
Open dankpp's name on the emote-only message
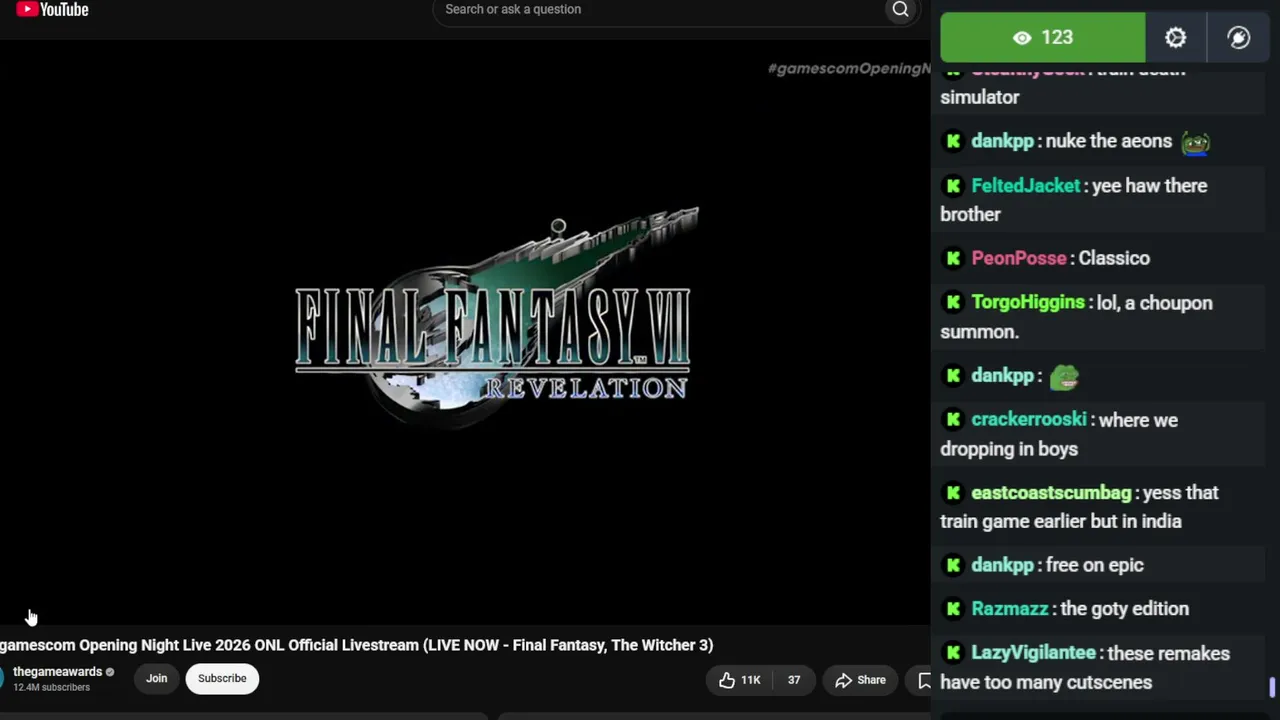tap(1002, 376)
